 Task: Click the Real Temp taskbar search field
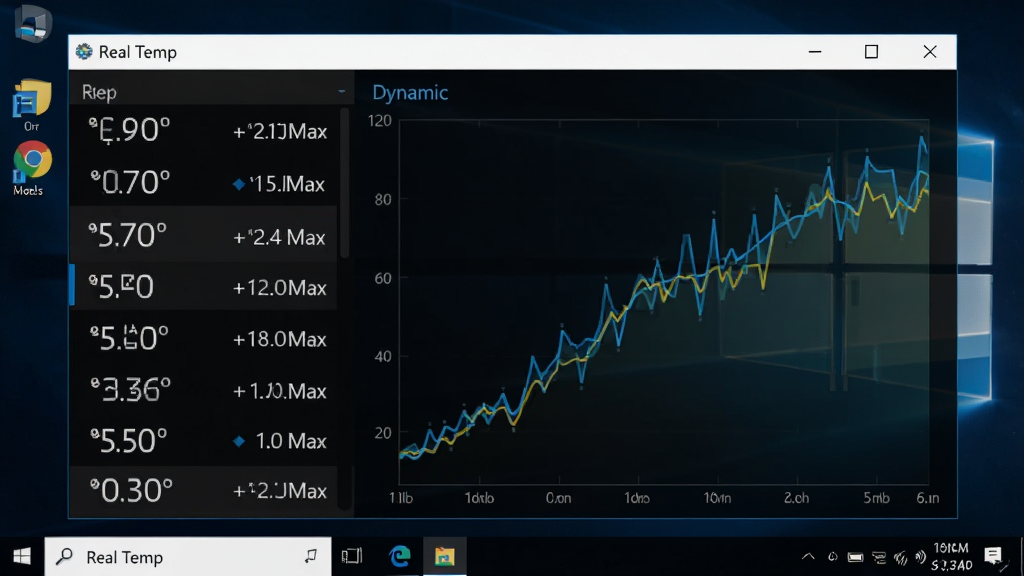coord(187,556)
